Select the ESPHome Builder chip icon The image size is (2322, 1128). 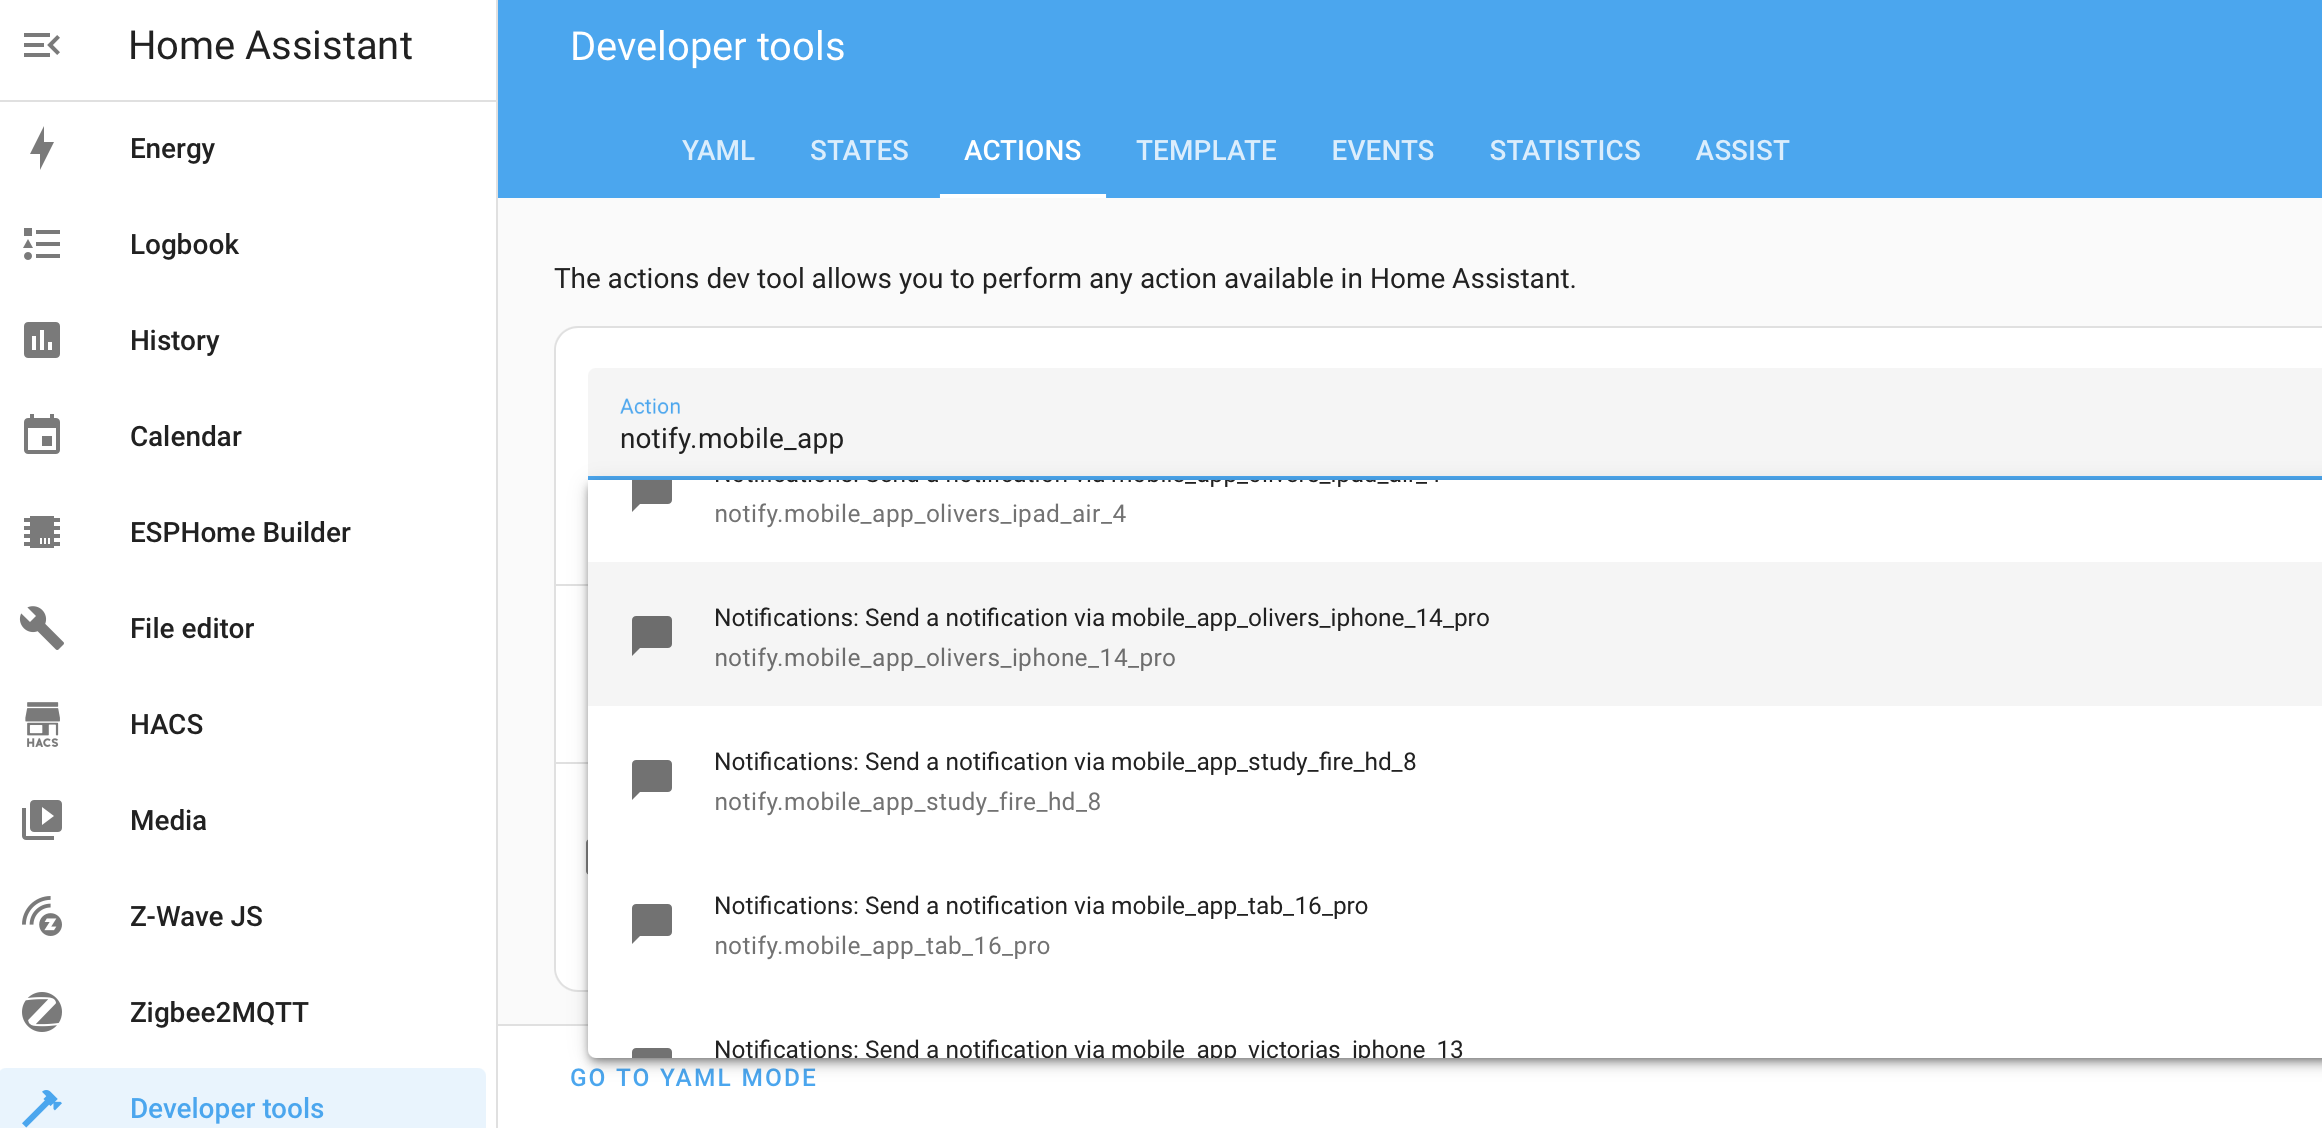point(42,532)
